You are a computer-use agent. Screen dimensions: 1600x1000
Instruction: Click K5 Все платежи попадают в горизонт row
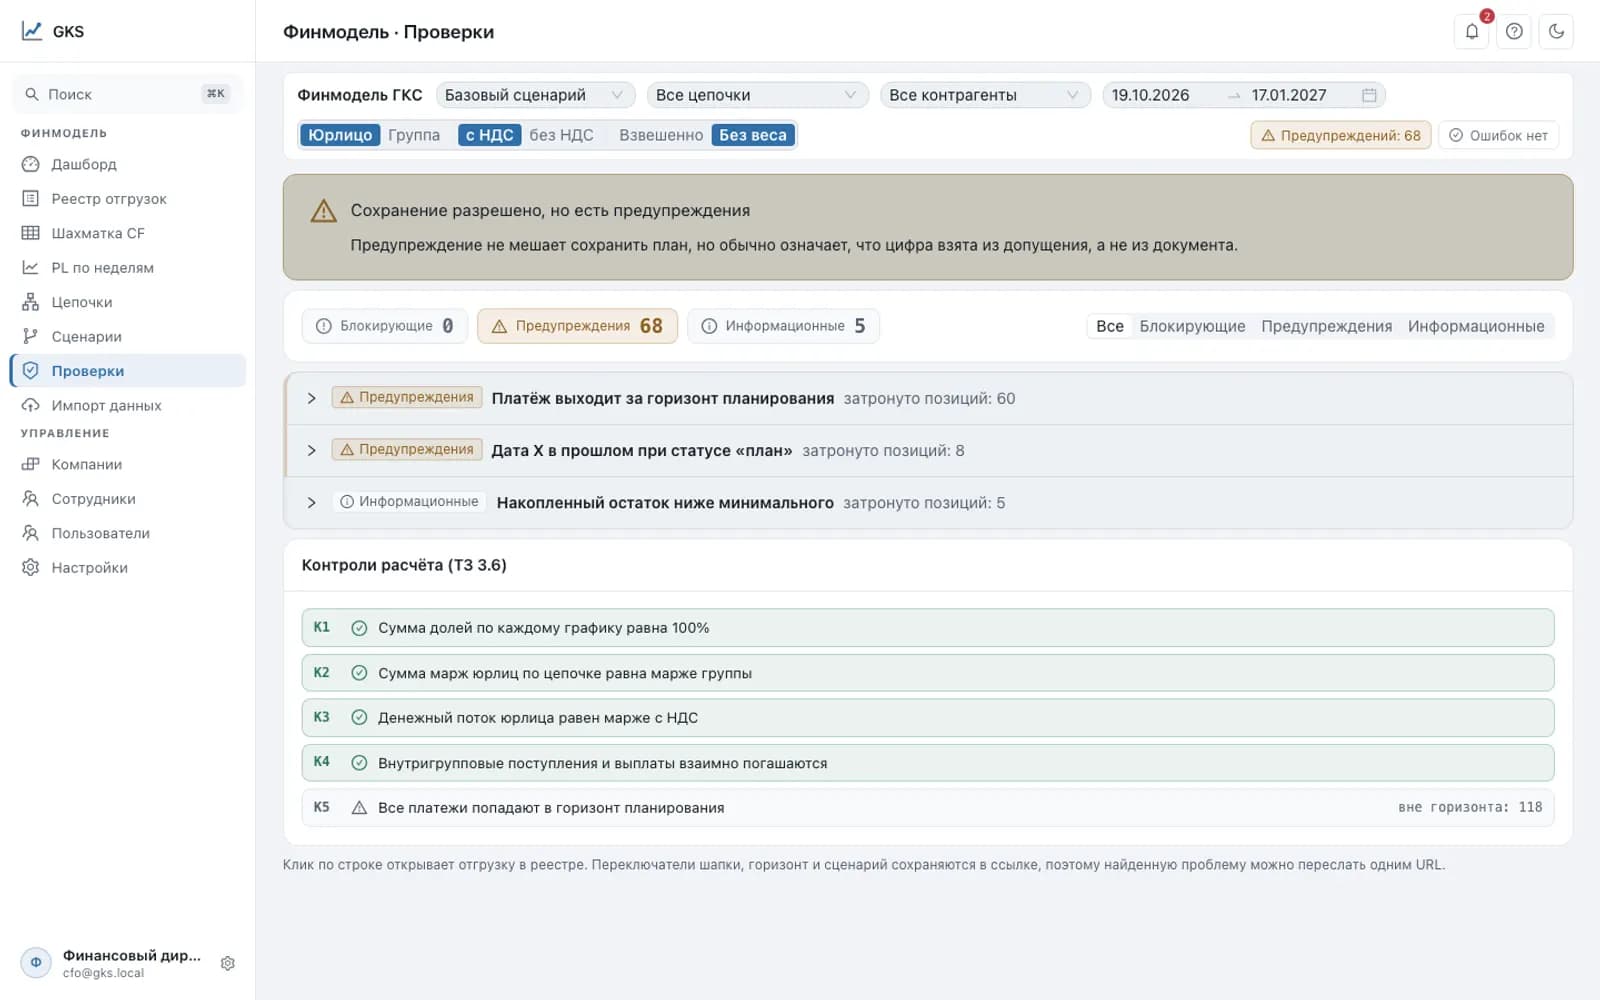click(x=927, y=808)
